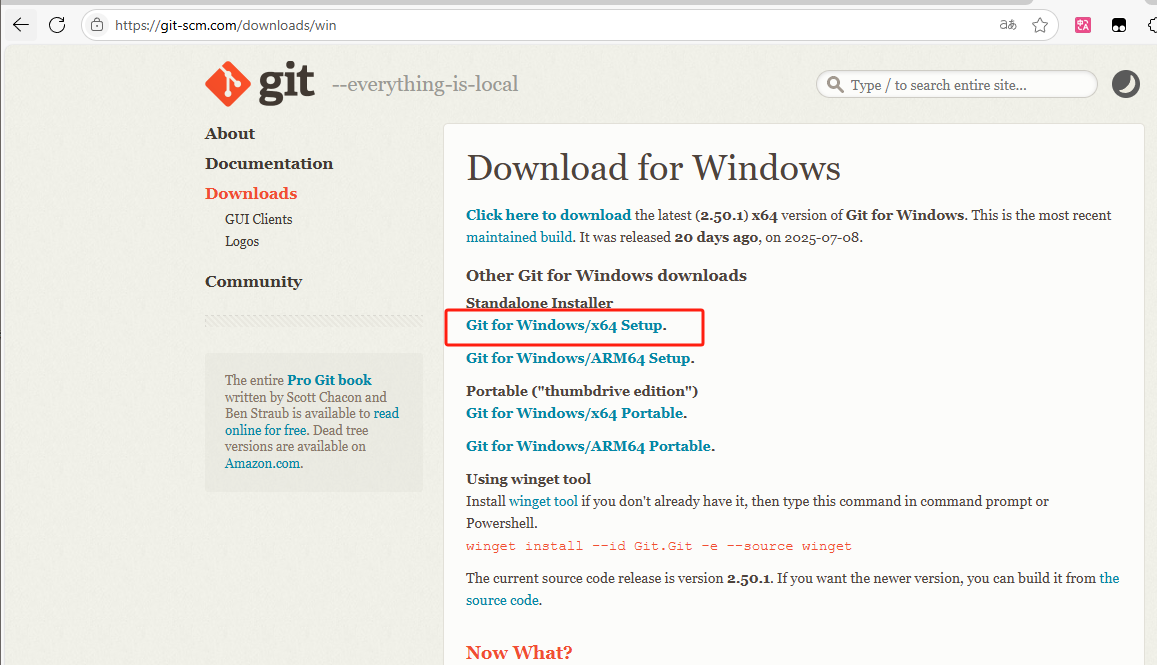Click the 'Using winget tool' heading
The height and width of the screenshot is (665, 1157).
click(528, 479)
